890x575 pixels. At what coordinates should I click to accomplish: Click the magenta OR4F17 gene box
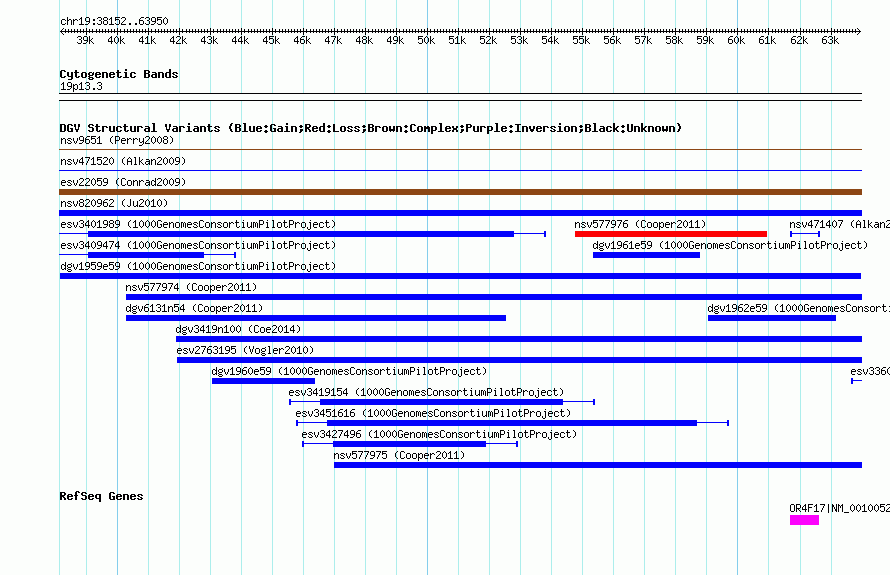tap(804, 520)
